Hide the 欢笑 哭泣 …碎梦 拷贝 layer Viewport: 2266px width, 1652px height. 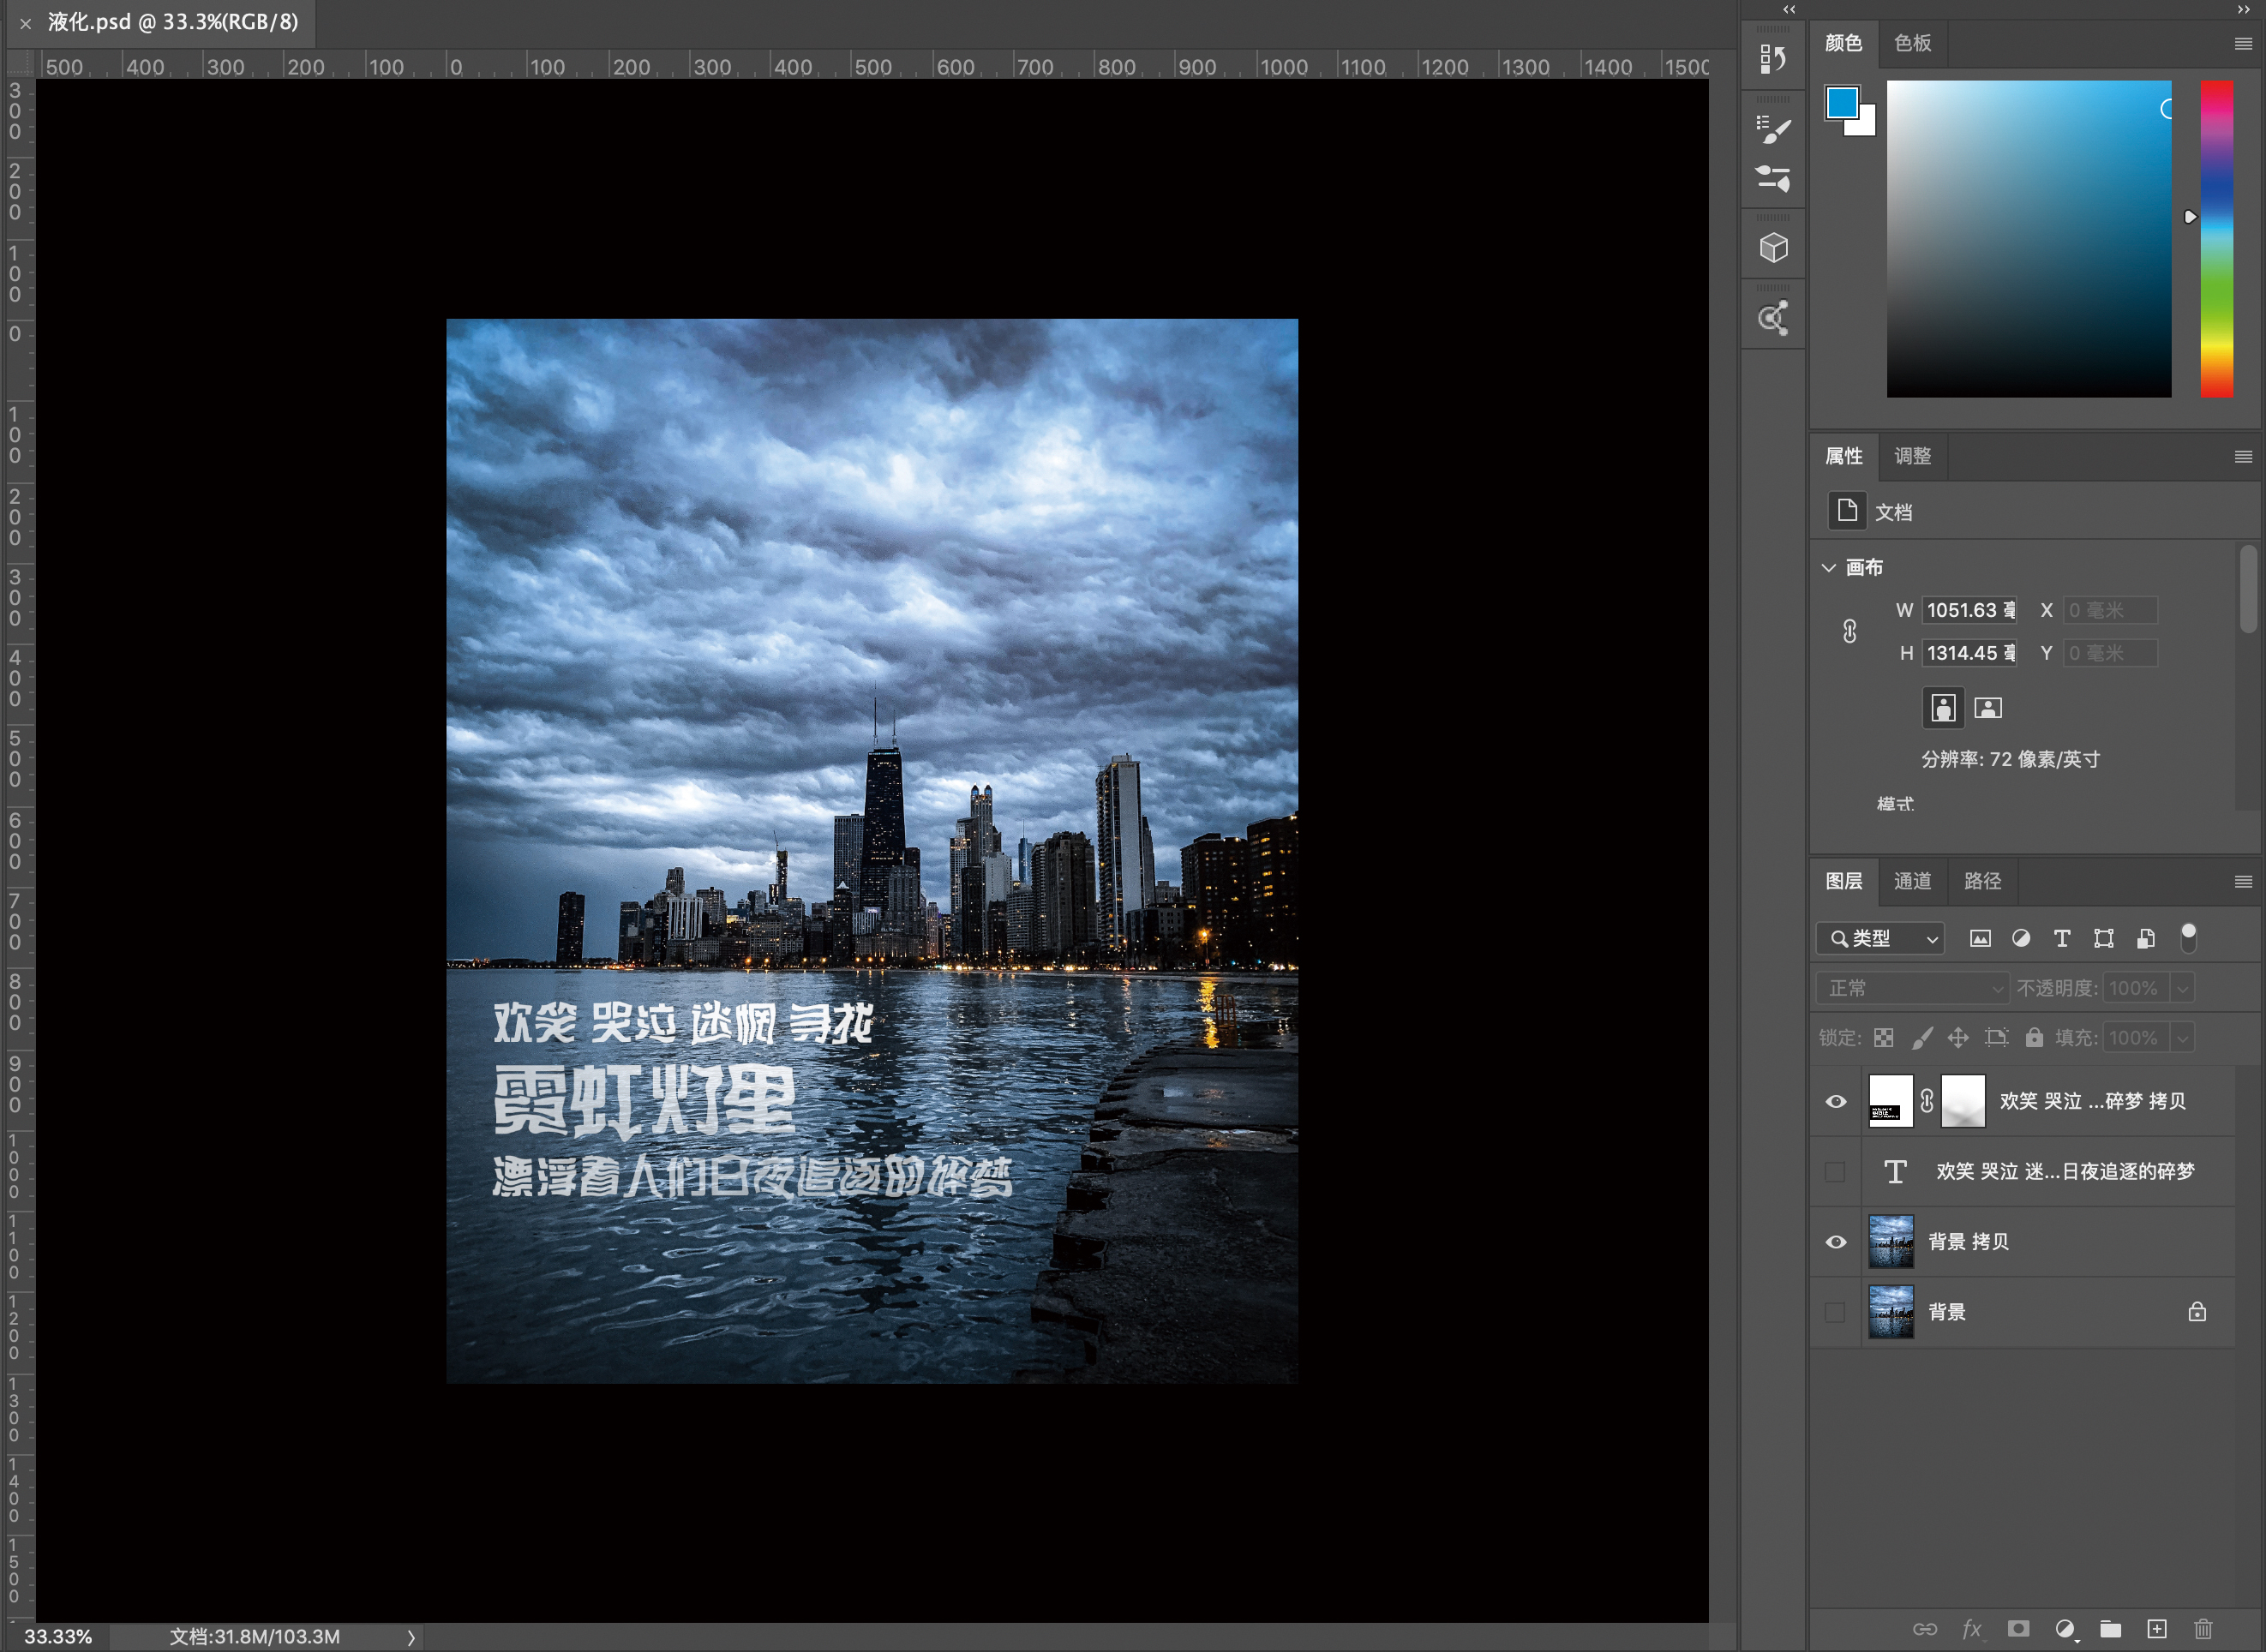1836,1101
